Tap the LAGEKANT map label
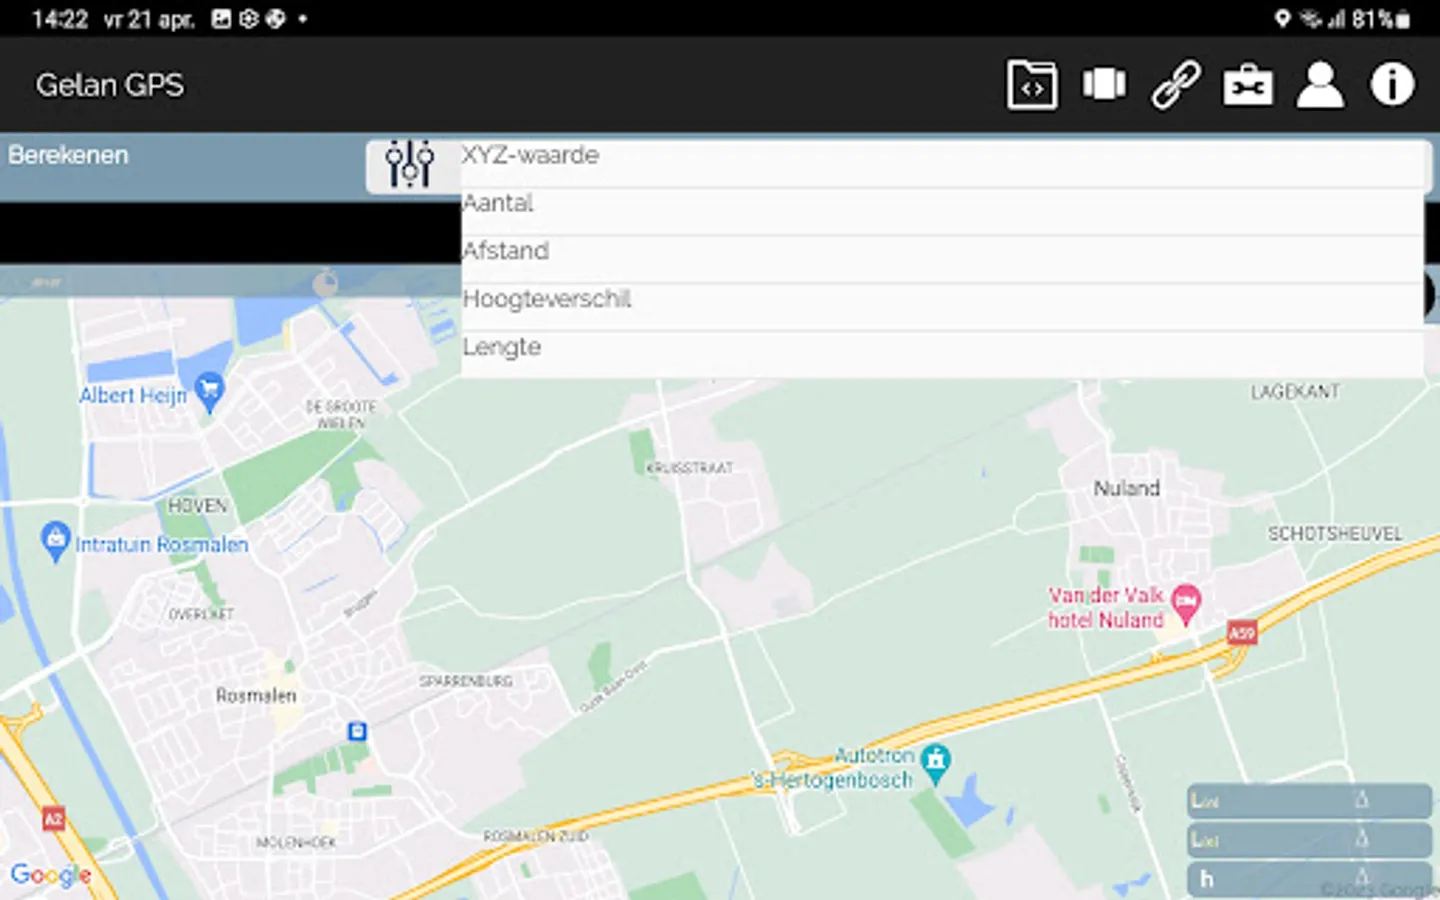The image size is (1440, 900). [x=1295, y=392]
